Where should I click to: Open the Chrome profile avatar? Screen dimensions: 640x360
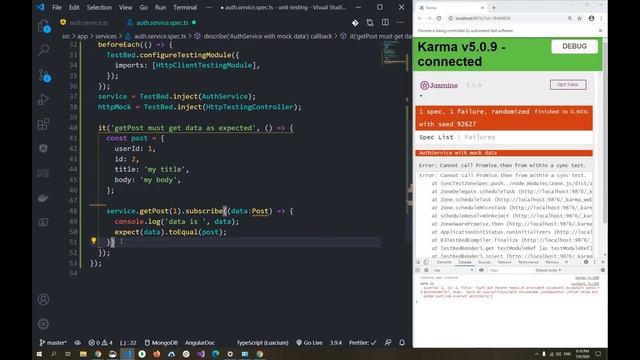(x=591, y=18)
